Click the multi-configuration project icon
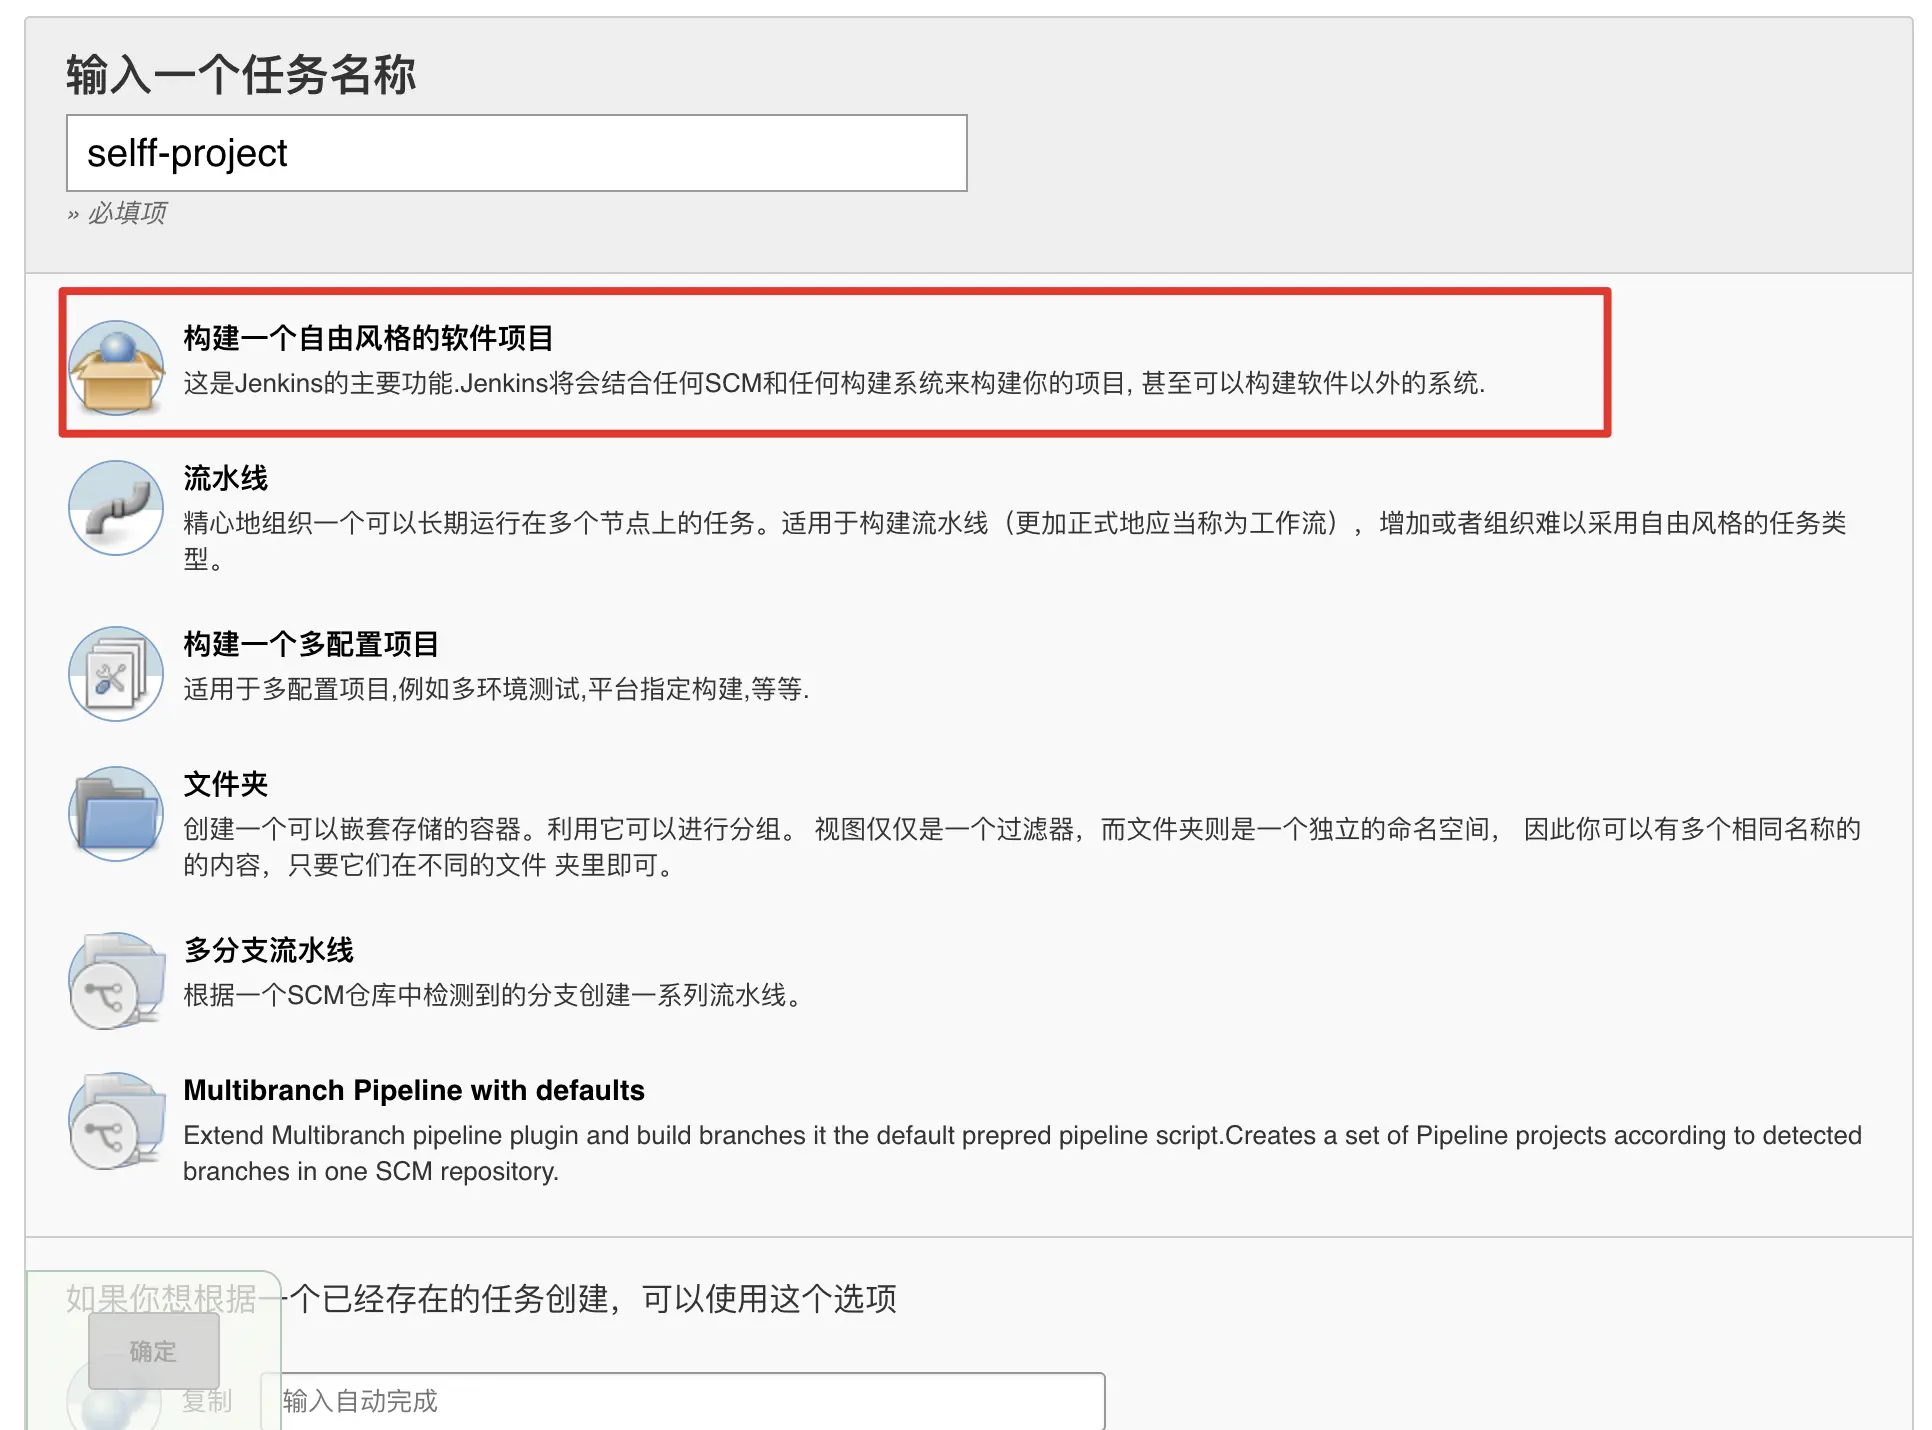The image size is (1932, 1430). click(116, 673)
